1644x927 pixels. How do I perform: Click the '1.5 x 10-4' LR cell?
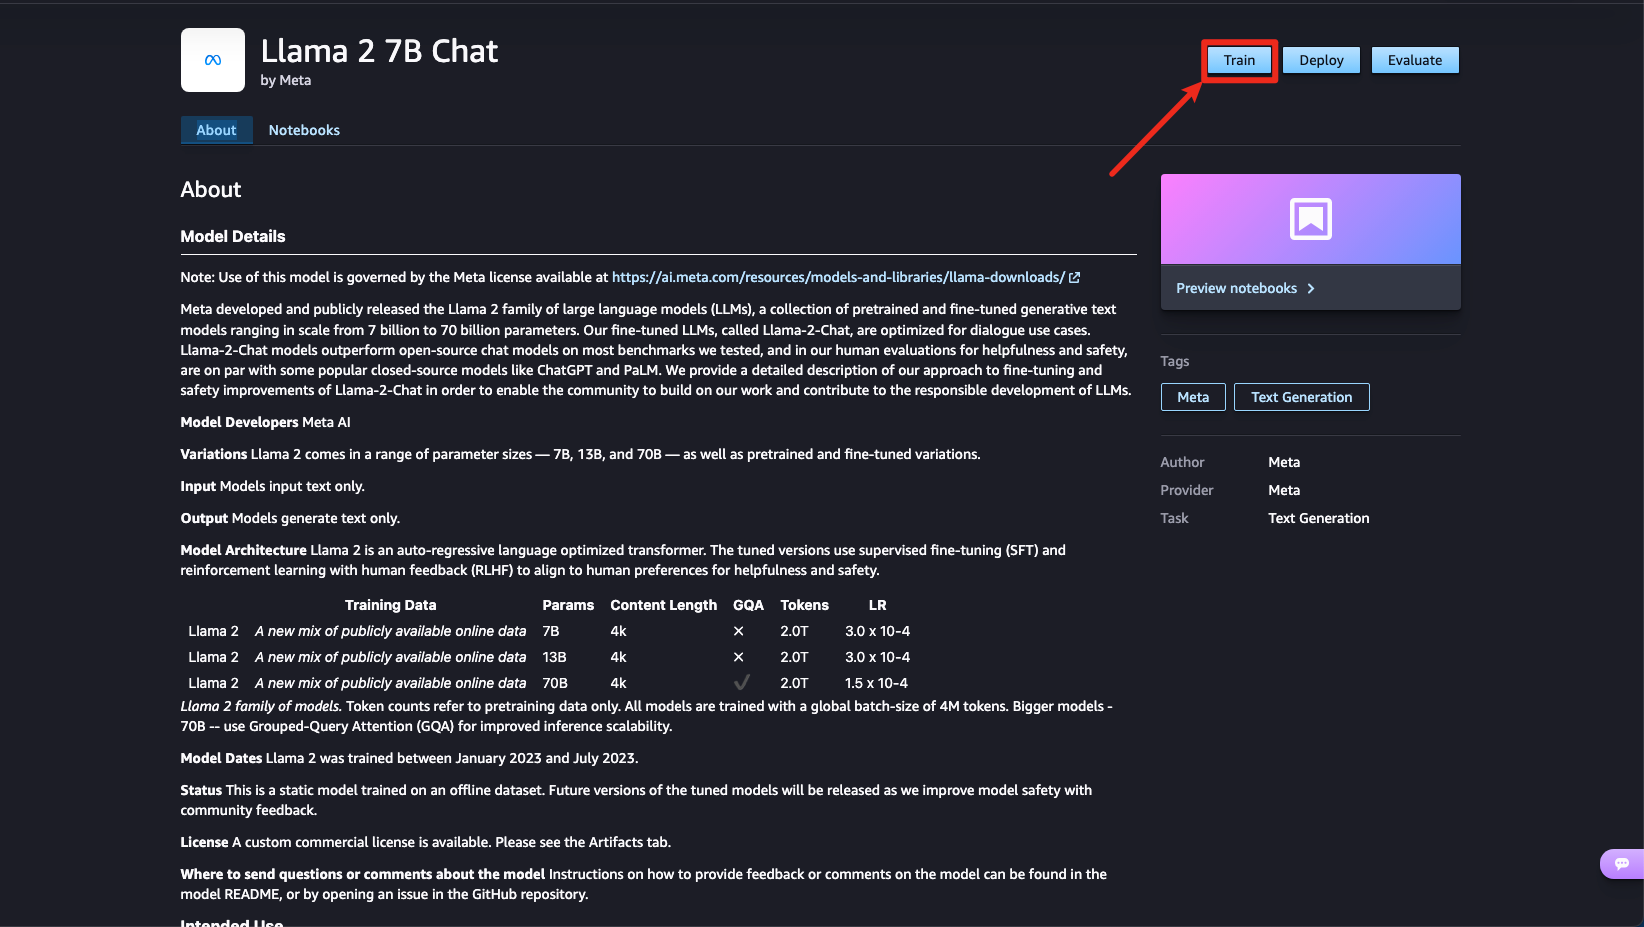pos(877,683)
